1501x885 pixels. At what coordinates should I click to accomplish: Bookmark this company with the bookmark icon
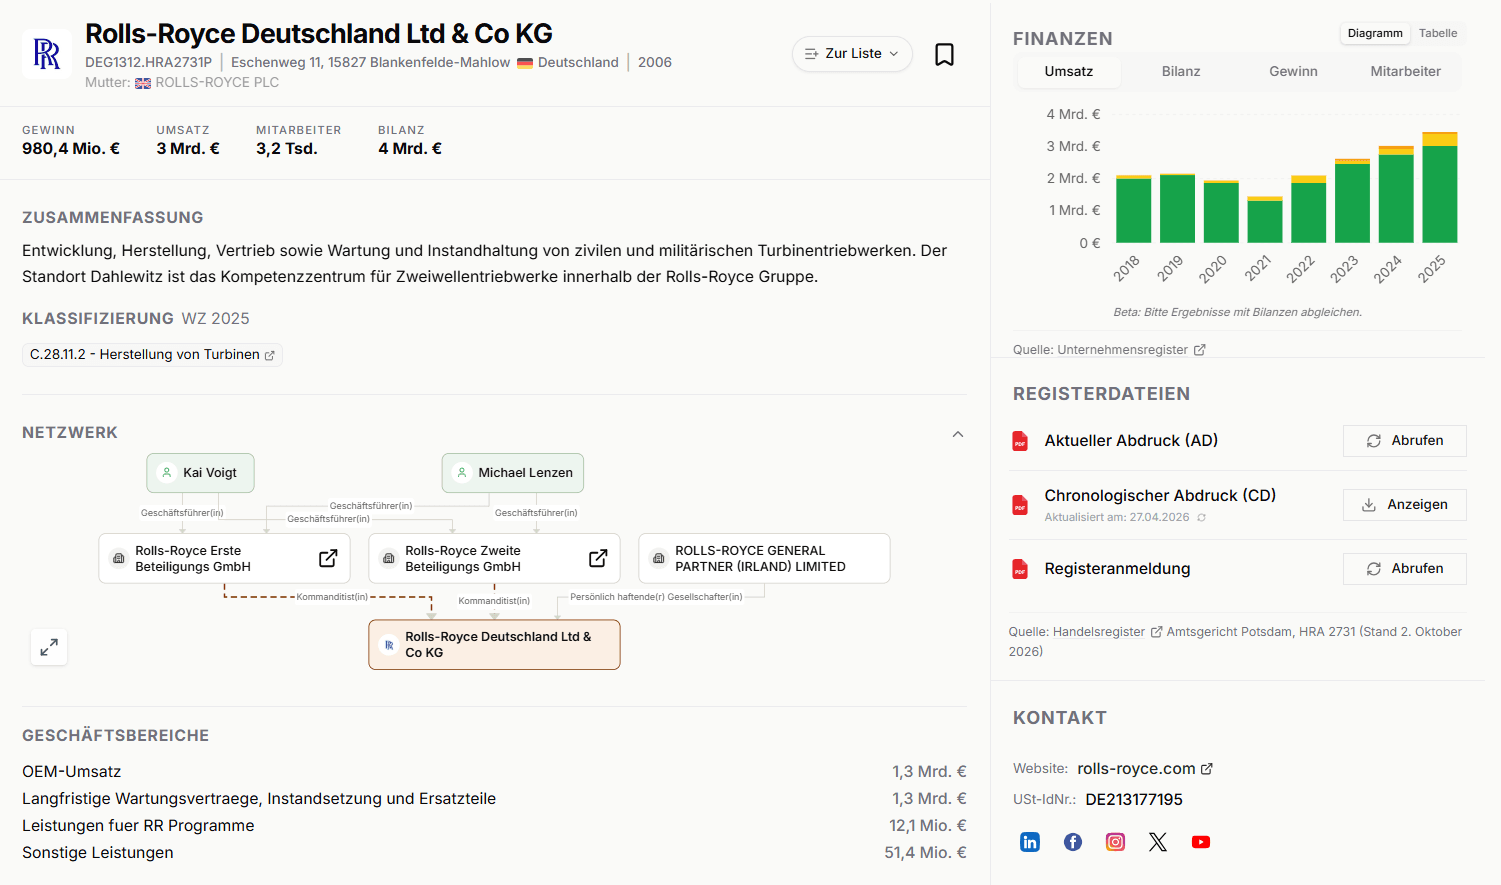944,54
